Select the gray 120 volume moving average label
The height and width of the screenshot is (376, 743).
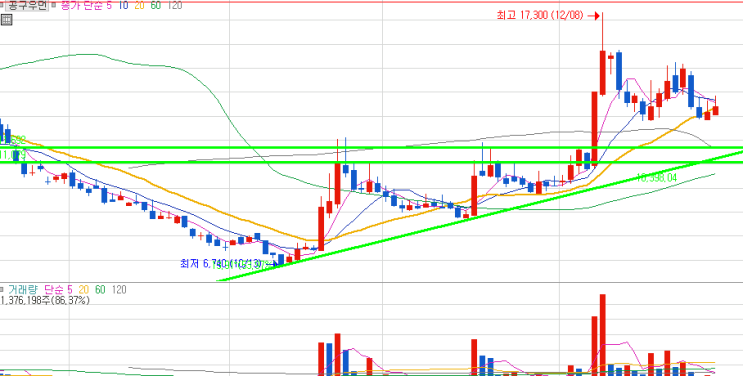pos(119,289)
